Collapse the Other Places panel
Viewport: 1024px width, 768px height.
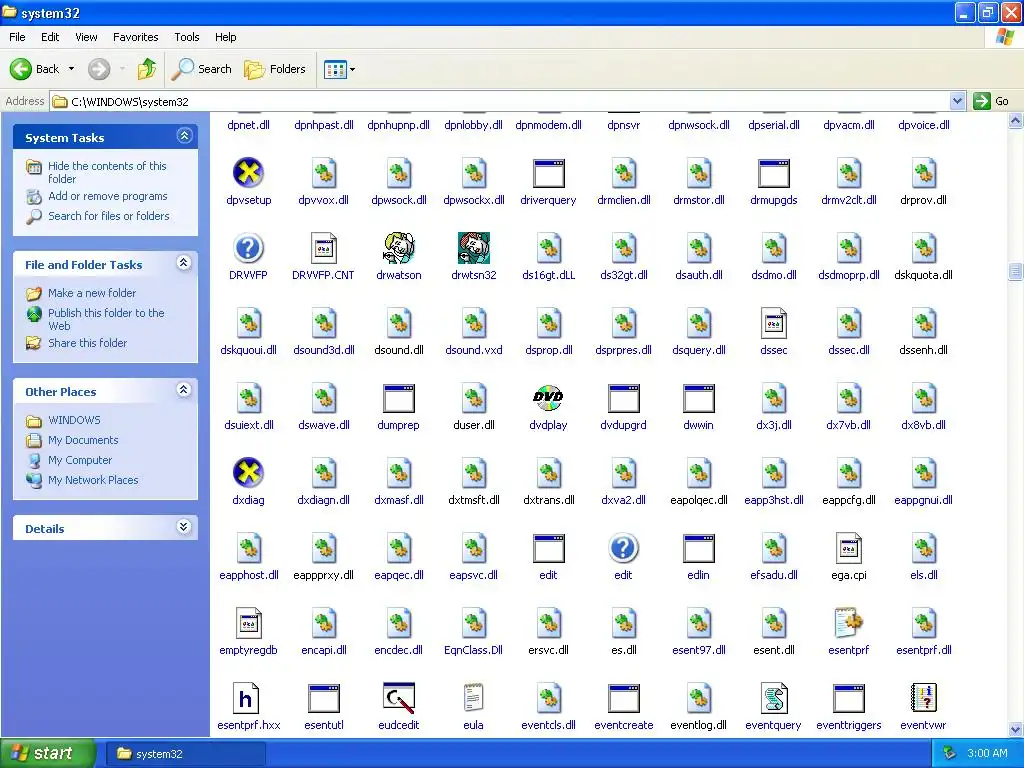(x=184, y=390)
